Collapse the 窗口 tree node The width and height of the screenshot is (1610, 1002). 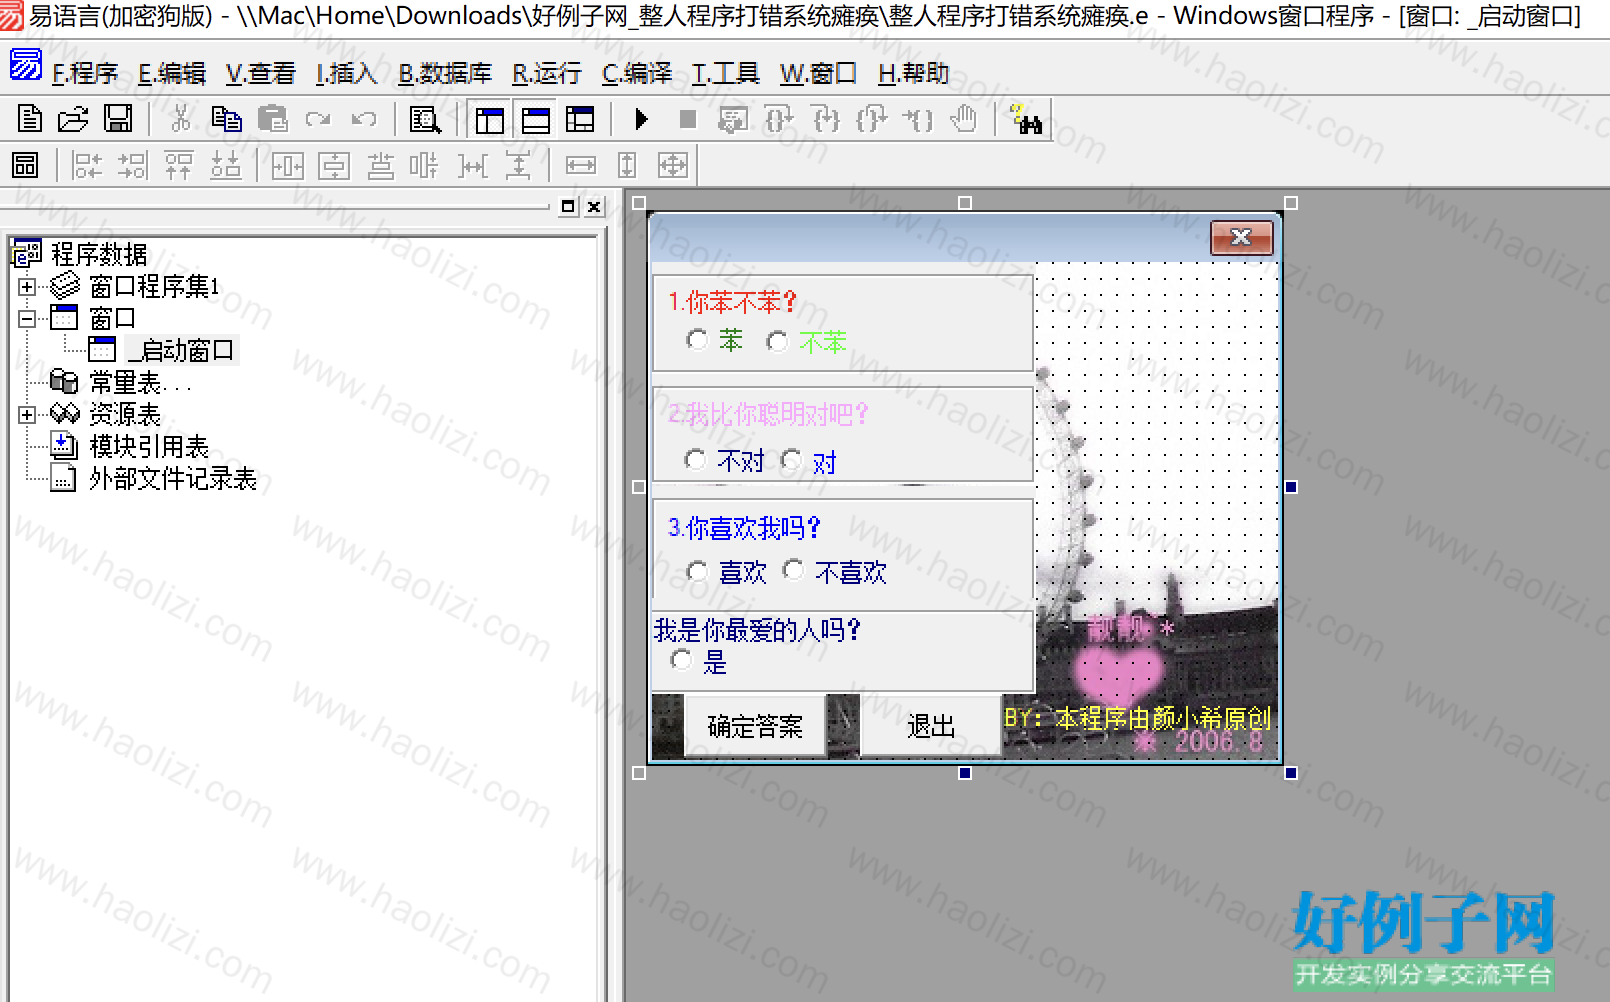coord(27,319)
